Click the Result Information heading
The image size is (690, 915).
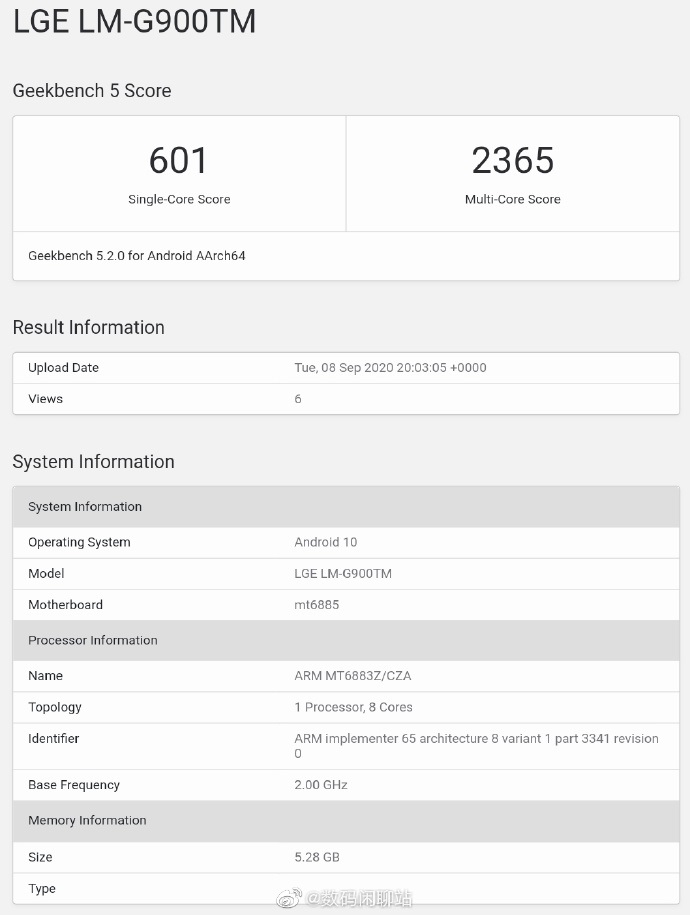(89, 328)
